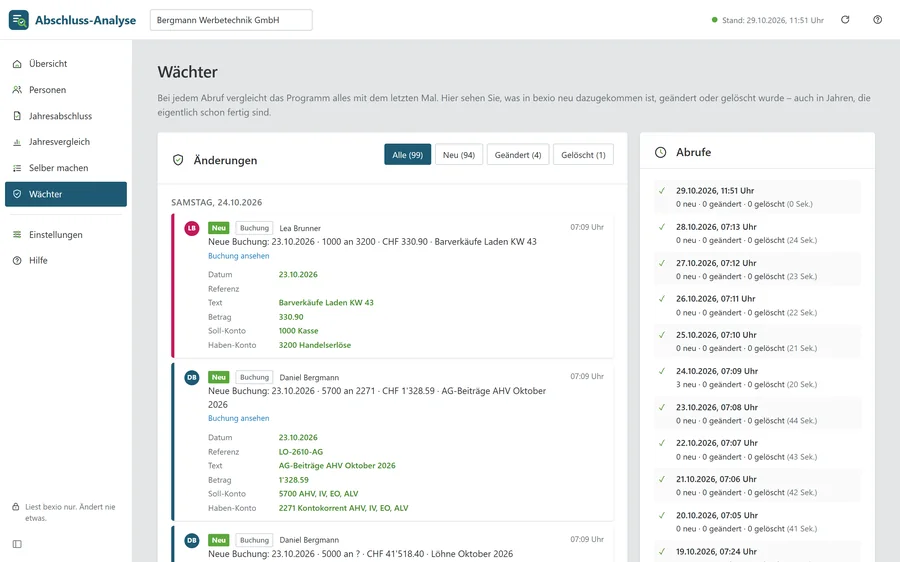Click the date heading 'SAMSTAG, 24.10.2026'
This screenshot has width=900, height=562.
[x=216, y=203]
